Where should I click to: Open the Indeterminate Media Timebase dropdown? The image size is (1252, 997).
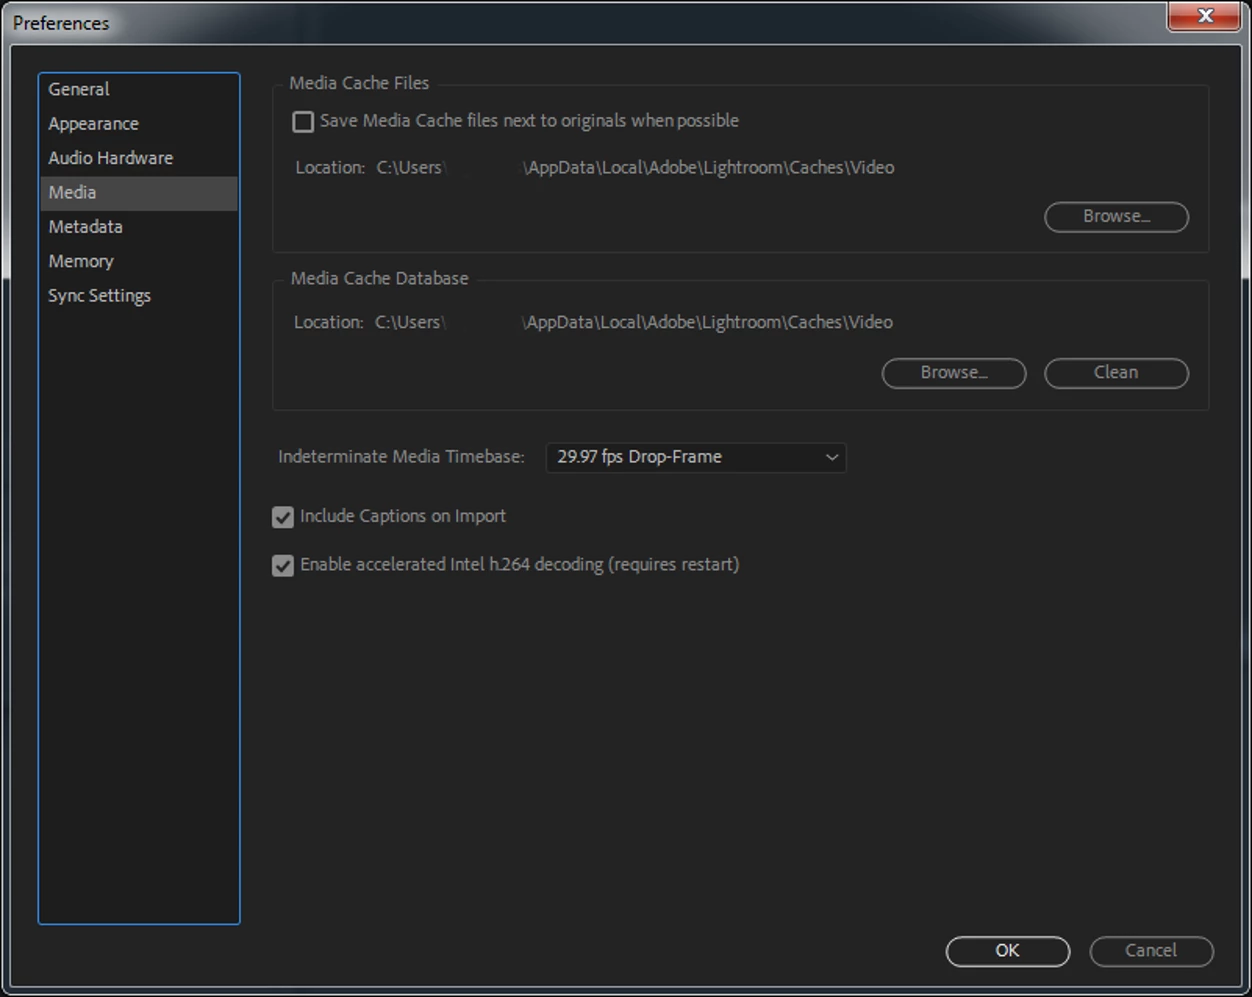tap(696, 457)
